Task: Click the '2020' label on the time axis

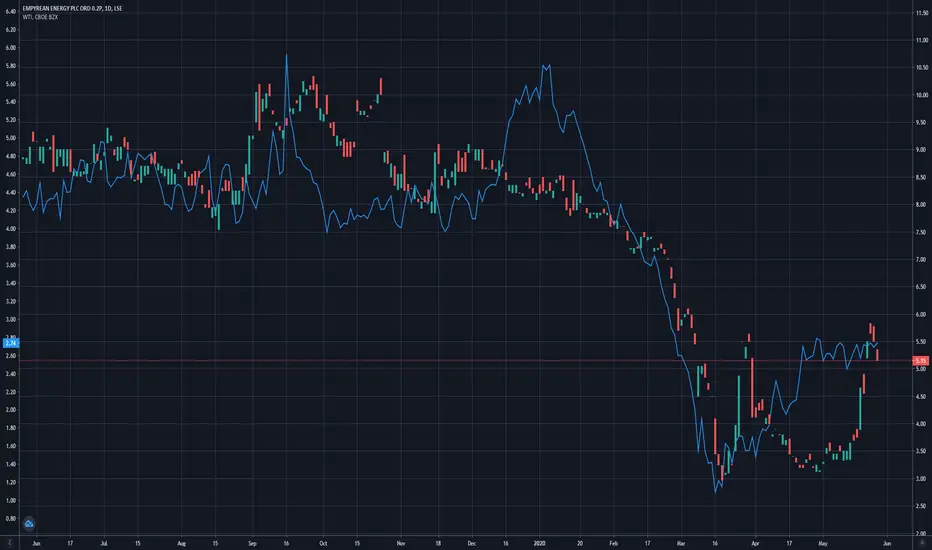Action: pyautogui.click(x=540, y=543)
